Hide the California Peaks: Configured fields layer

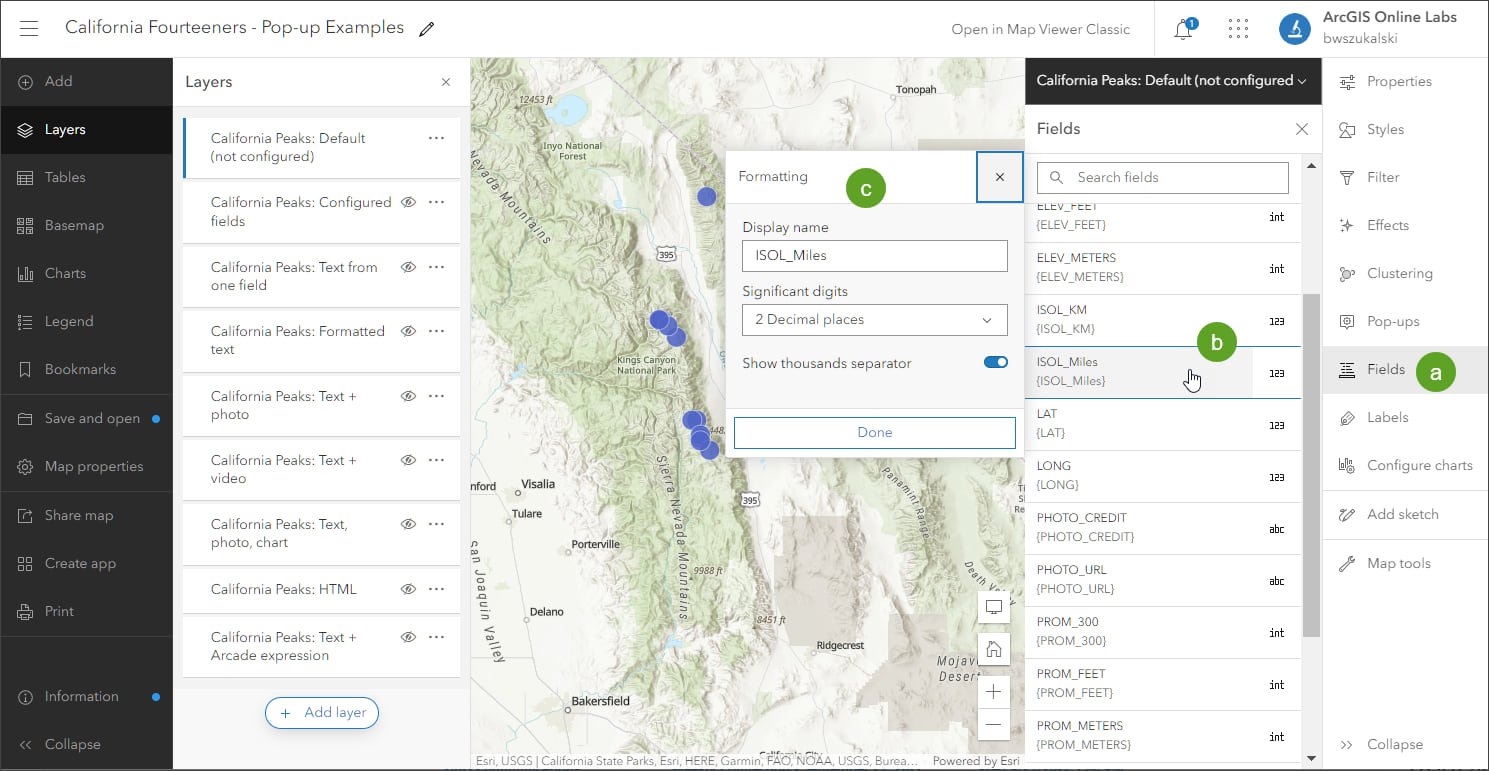pos(408,202)
